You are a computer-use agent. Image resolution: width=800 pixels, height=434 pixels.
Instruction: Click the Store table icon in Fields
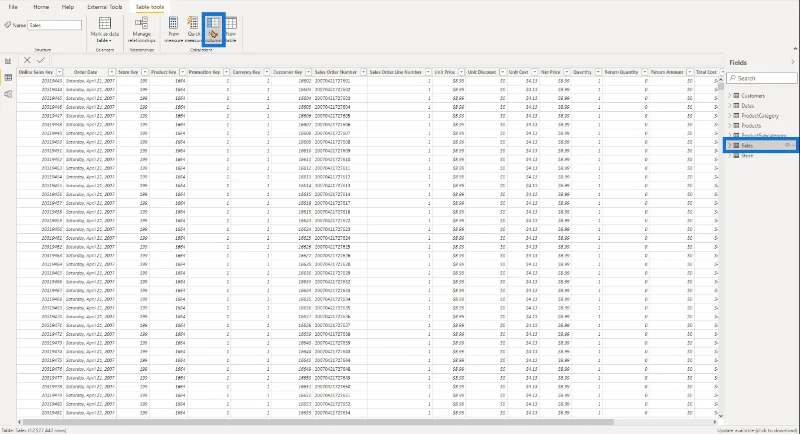tap(736, 156)
